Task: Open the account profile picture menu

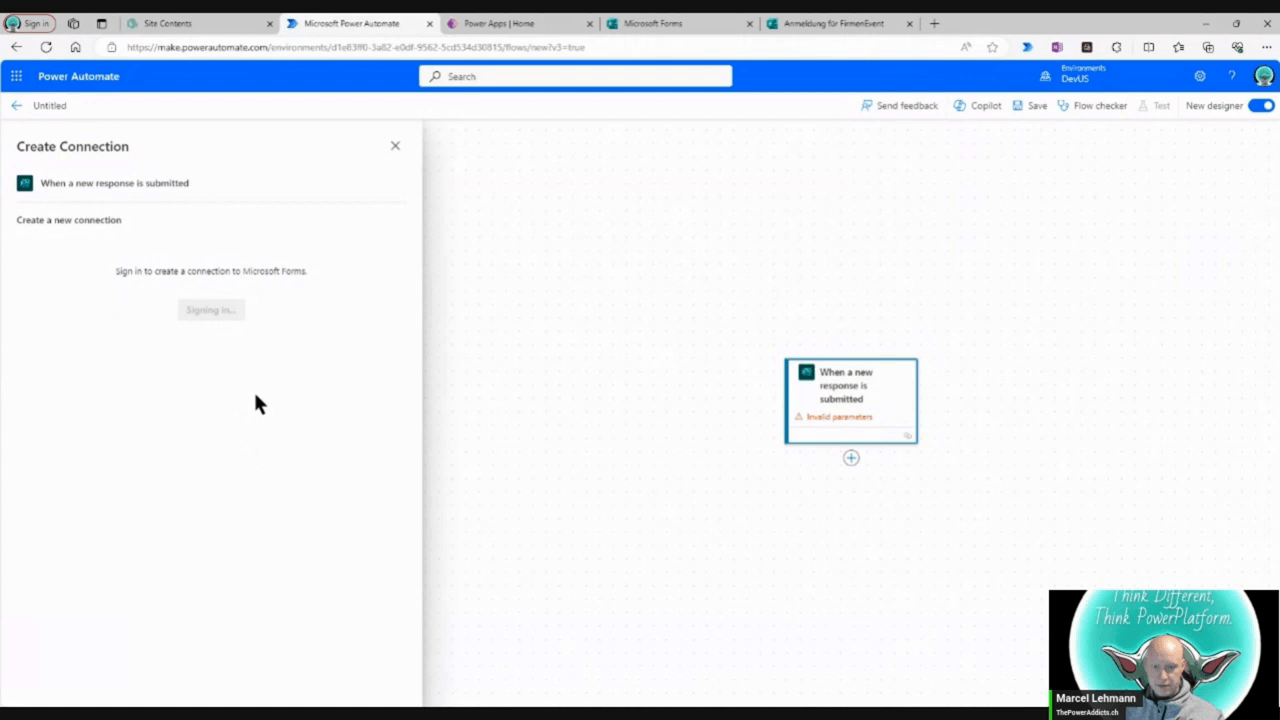Action: click(1264, 76)
